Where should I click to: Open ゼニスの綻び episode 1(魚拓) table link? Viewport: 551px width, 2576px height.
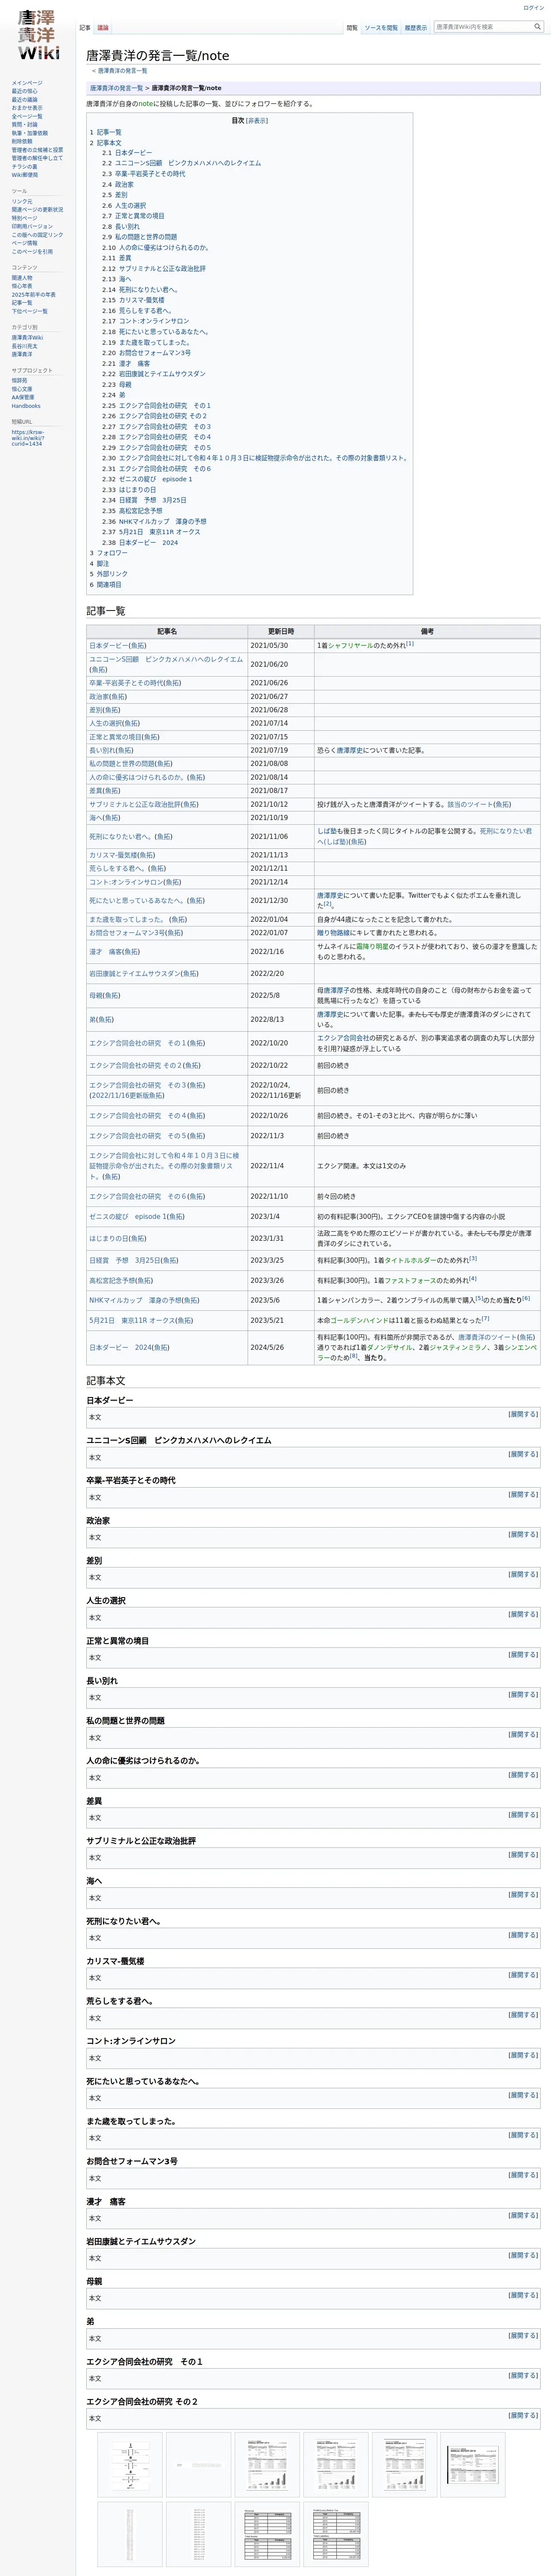coord(137,1217)
